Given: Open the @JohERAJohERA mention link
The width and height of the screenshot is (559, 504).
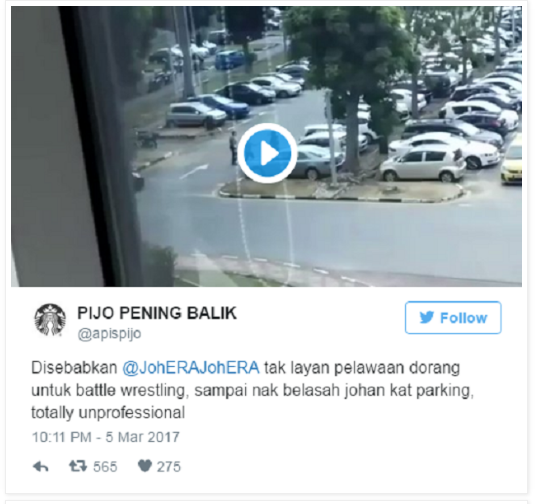Looking at the screenshot, I should pos(191,367).
